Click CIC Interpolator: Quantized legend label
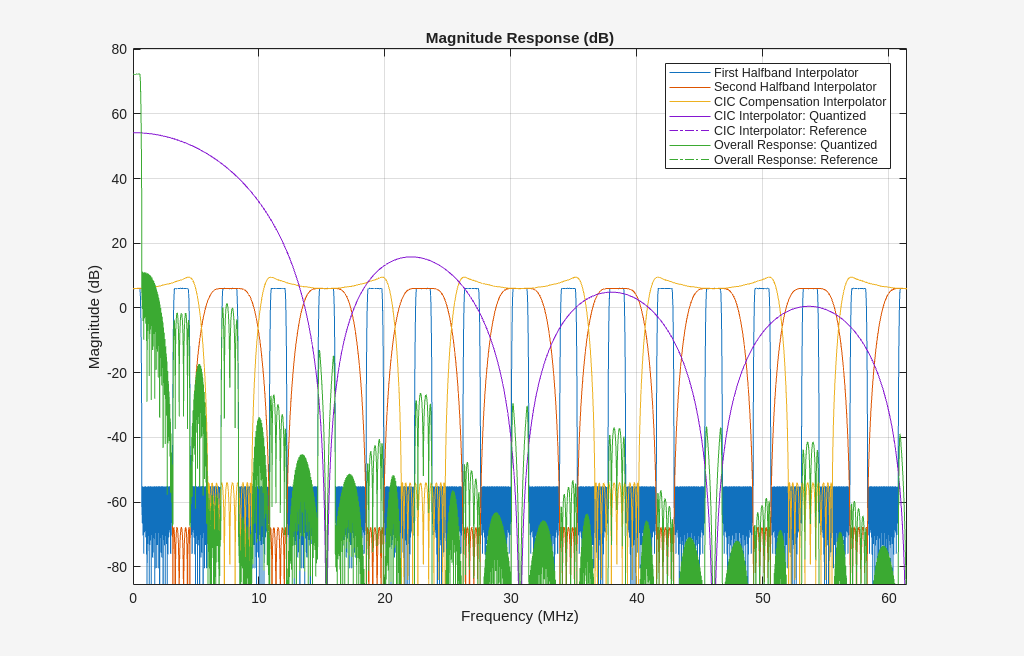1024x656 pixels. coord(789,116)
